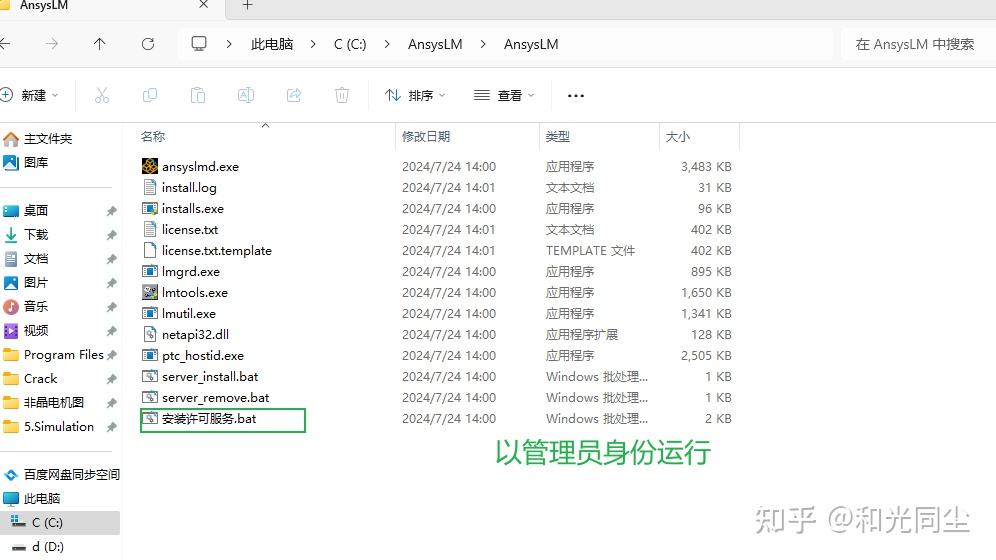Expand chevron before 此电脑 in breadcrumb

[229, 44]
